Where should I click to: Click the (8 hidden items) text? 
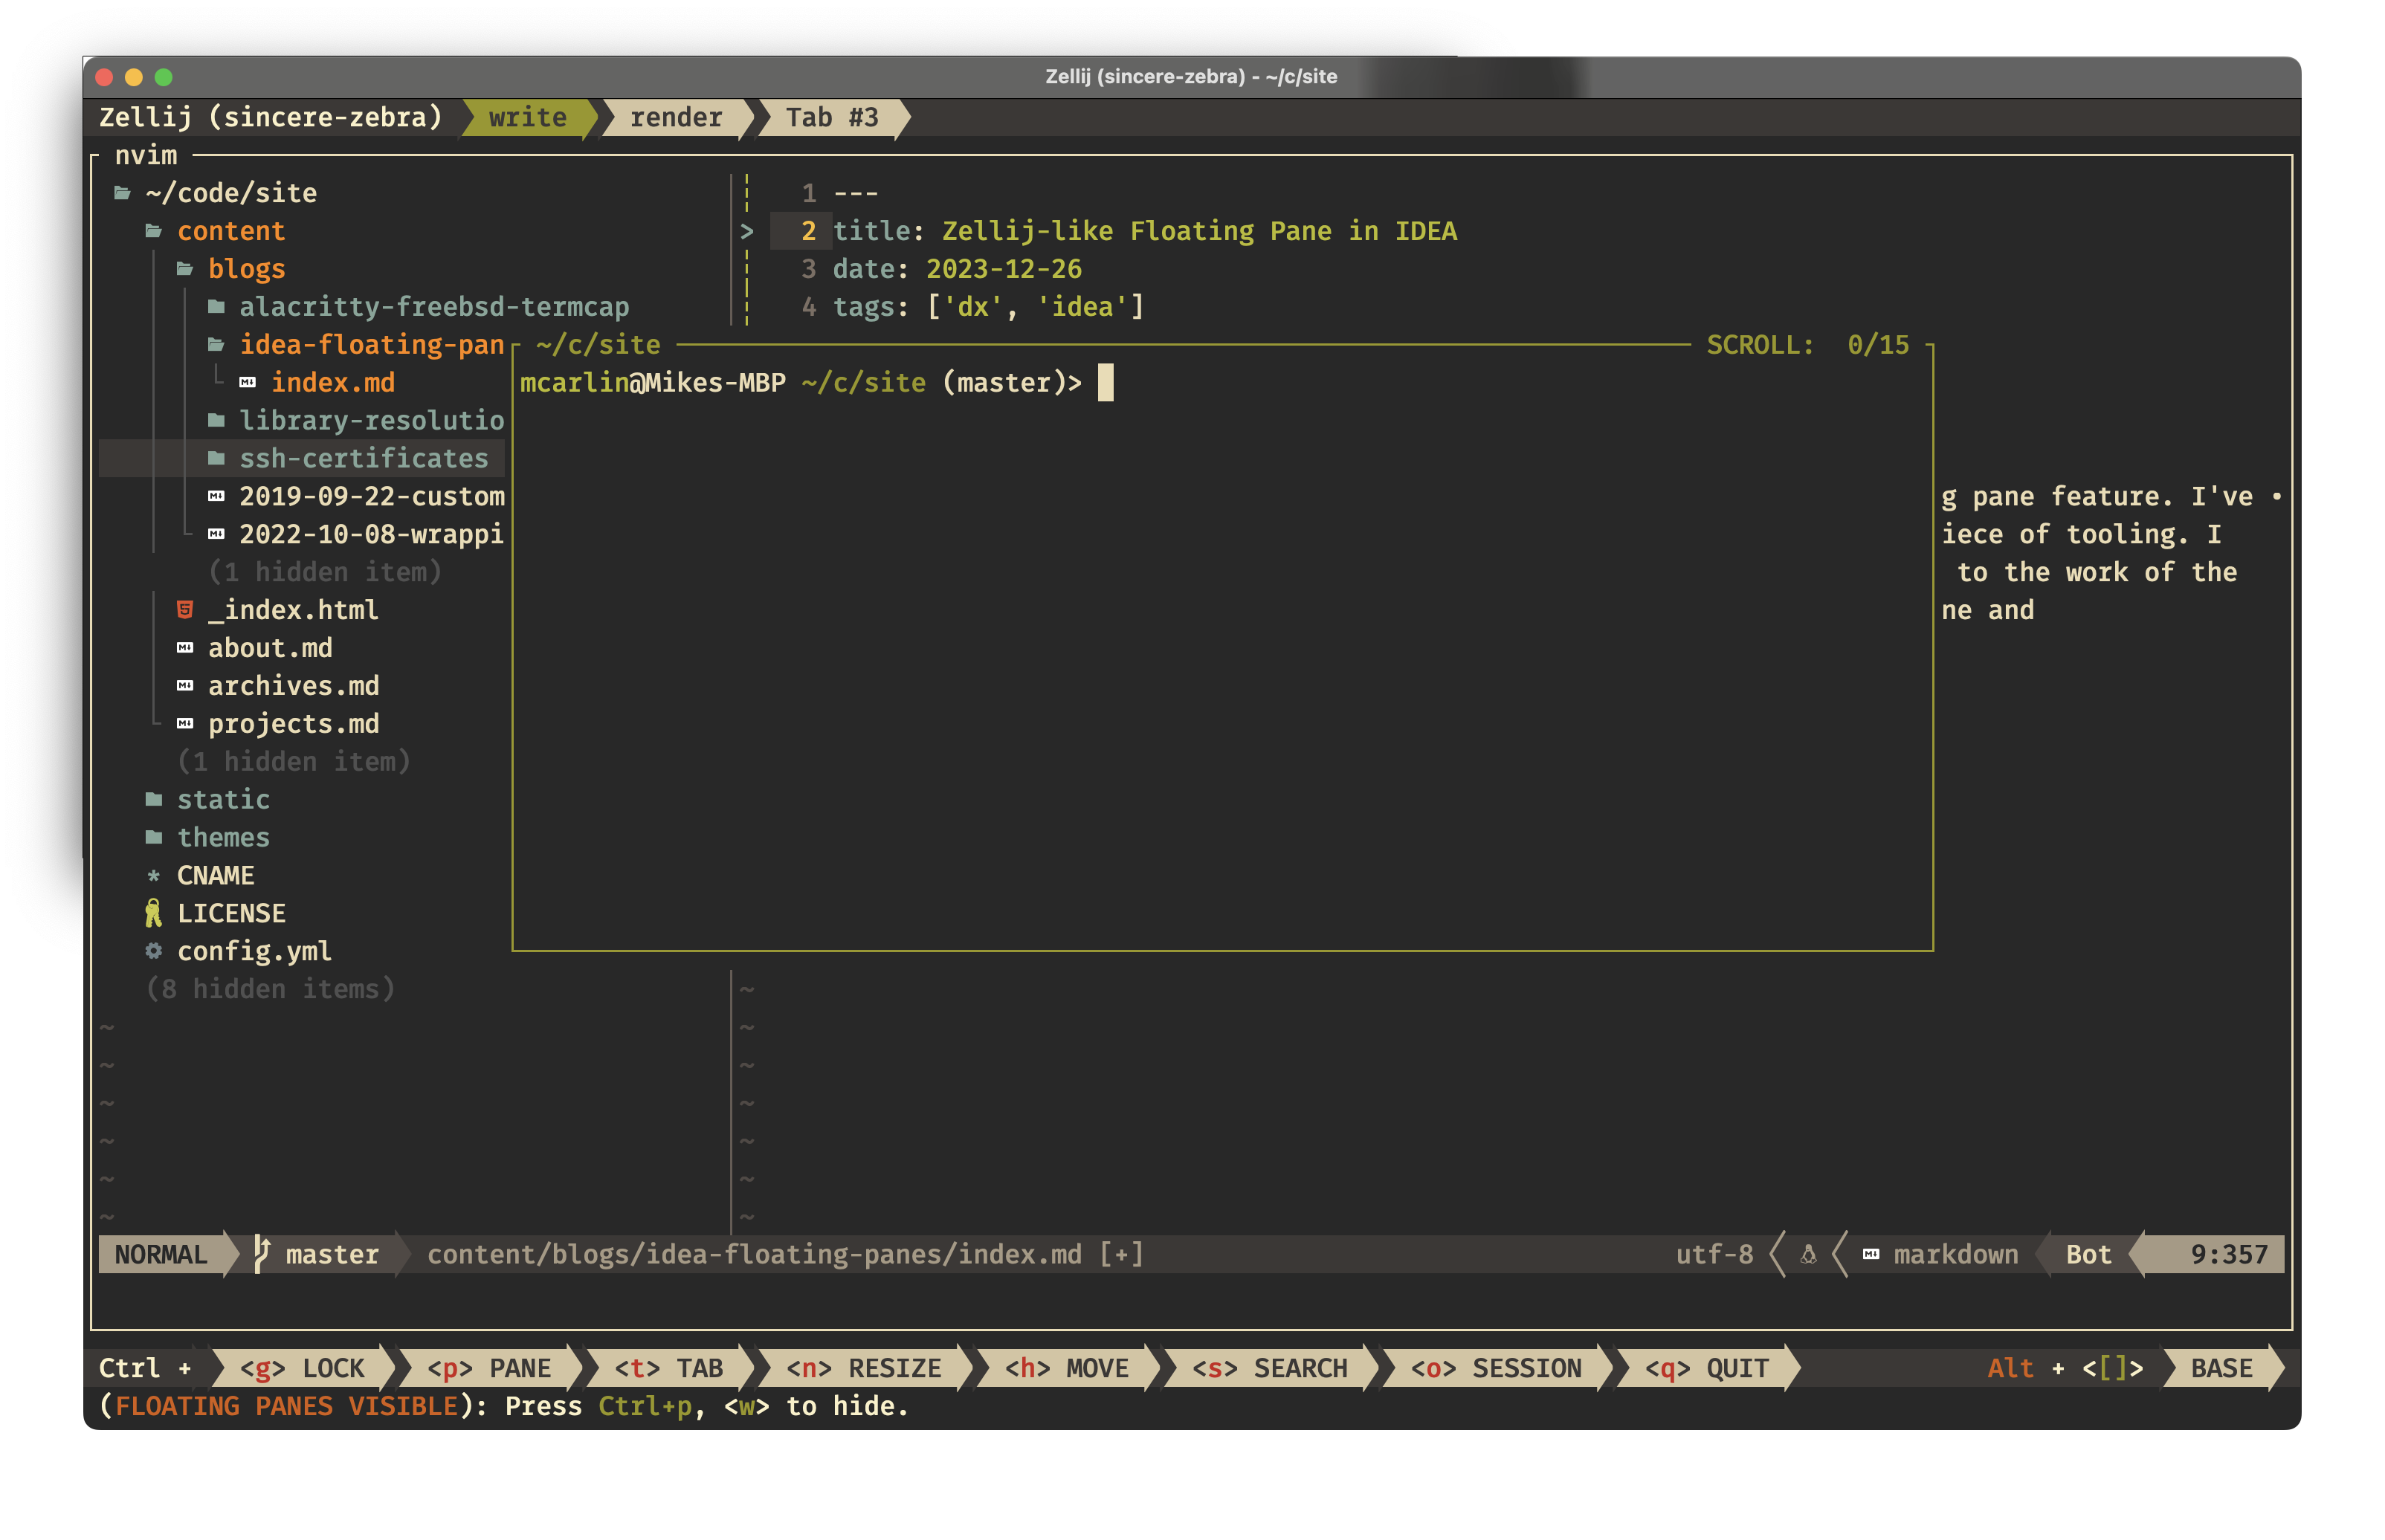270,989
